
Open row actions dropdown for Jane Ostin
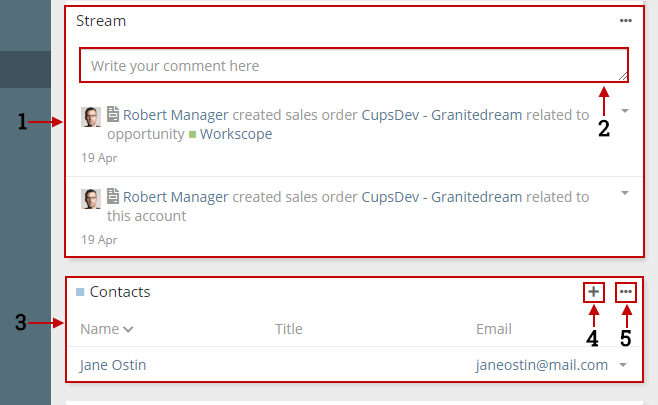pos(623,365)
